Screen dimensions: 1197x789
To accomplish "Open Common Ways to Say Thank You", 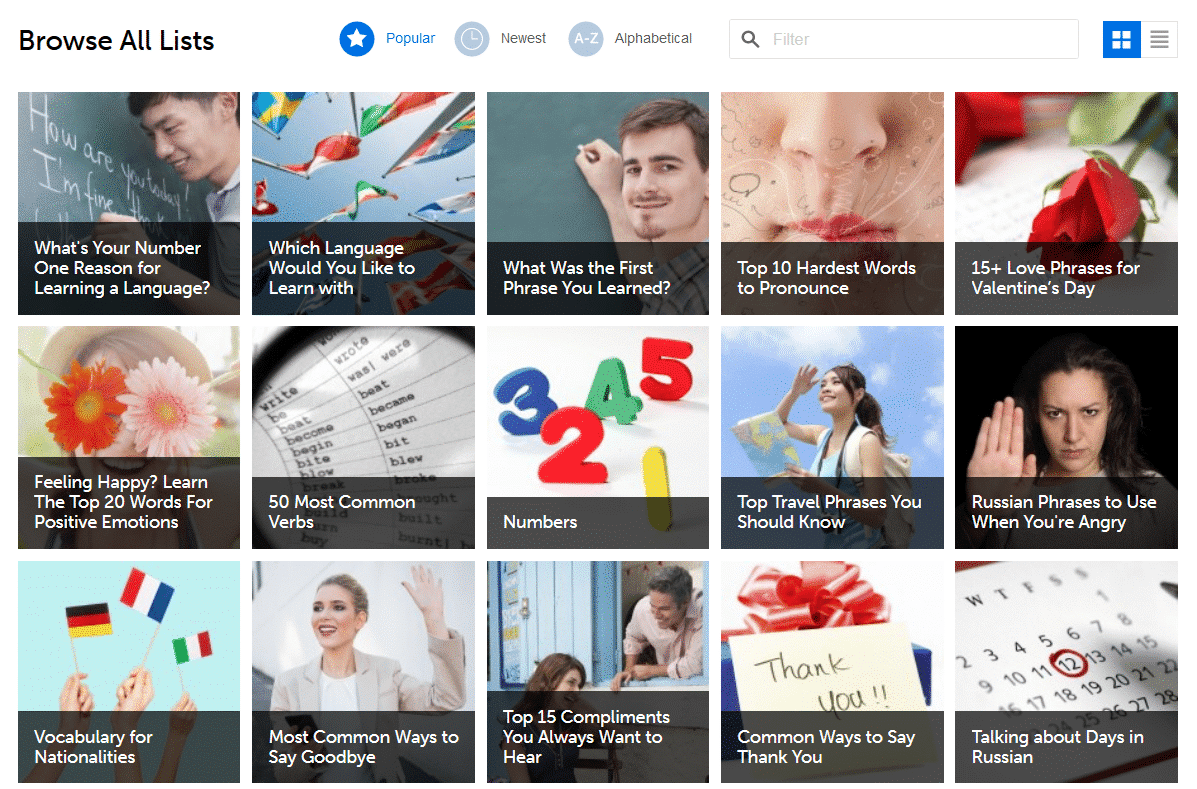I will click(x=831, y=671).
